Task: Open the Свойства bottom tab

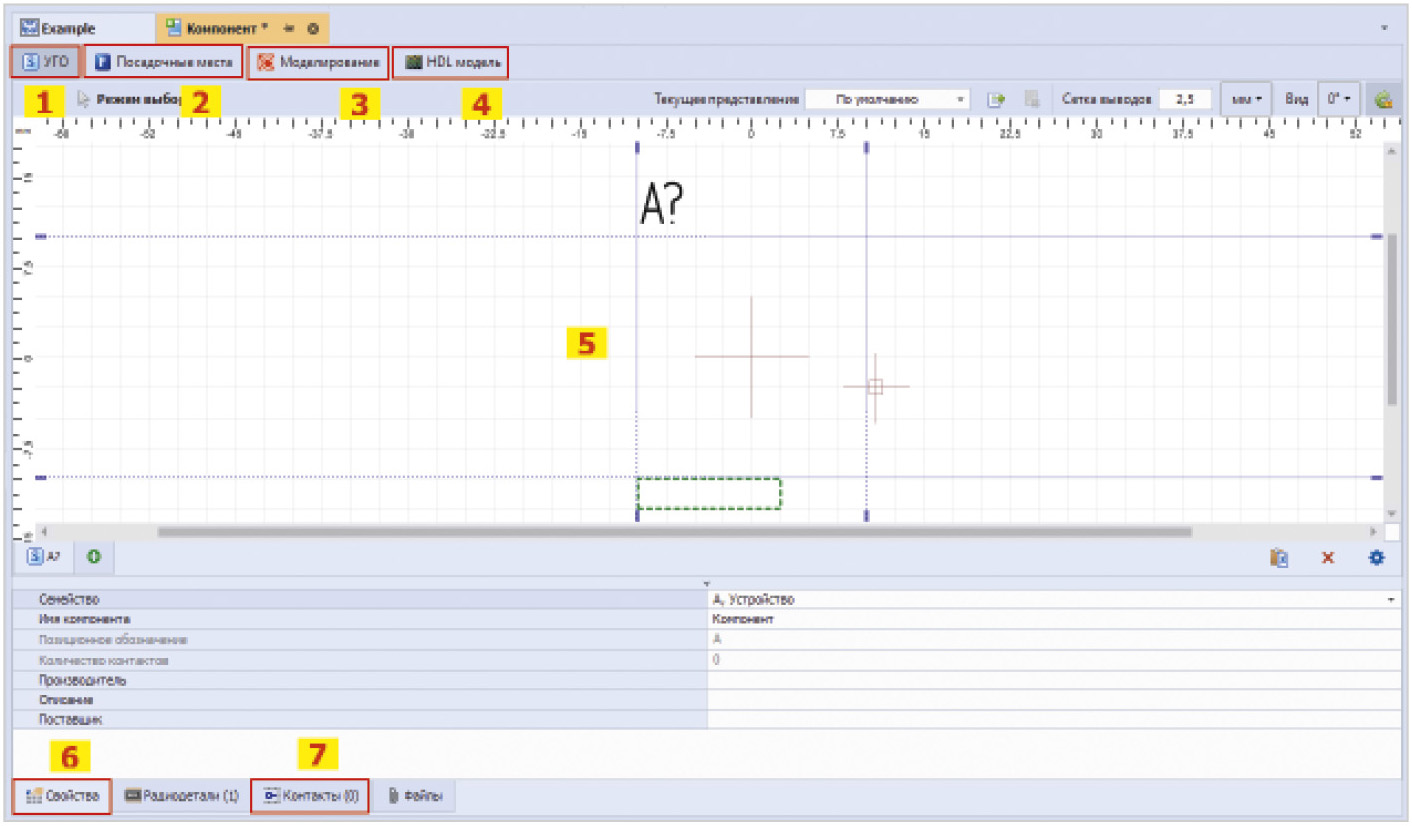Action: pos(62,796)
